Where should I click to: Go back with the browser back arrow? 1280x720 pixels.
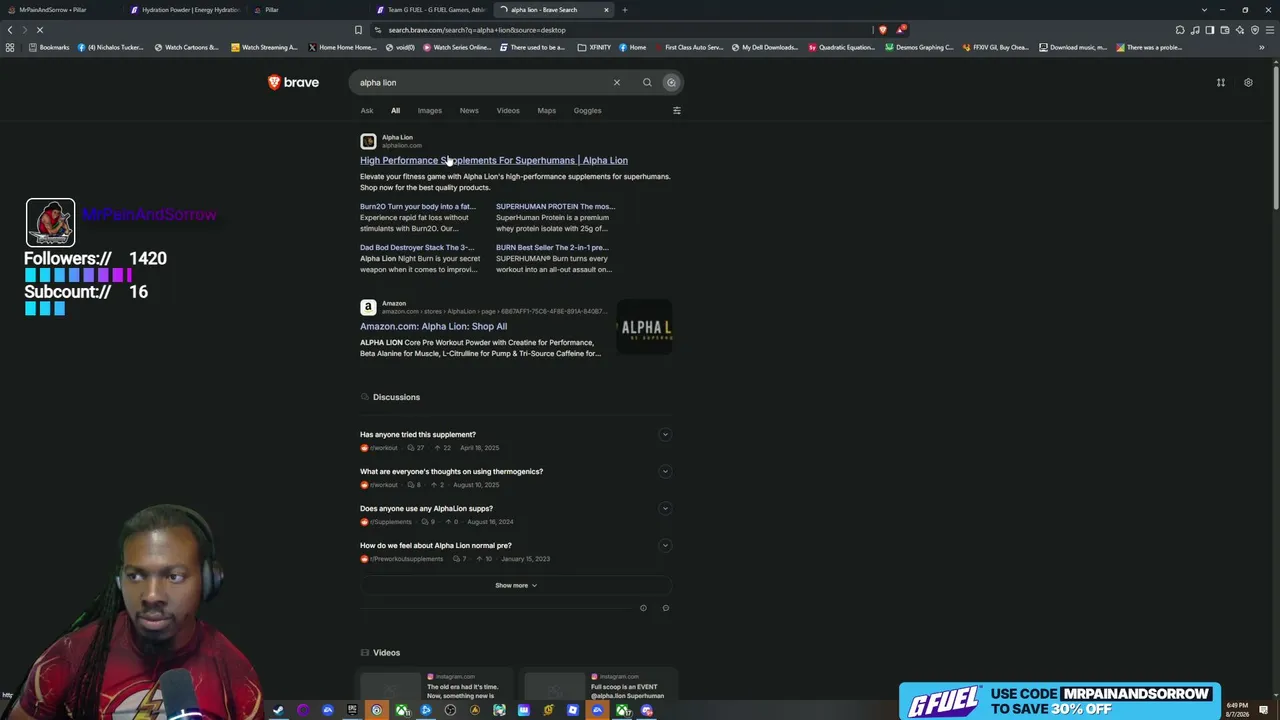point(10,30)
